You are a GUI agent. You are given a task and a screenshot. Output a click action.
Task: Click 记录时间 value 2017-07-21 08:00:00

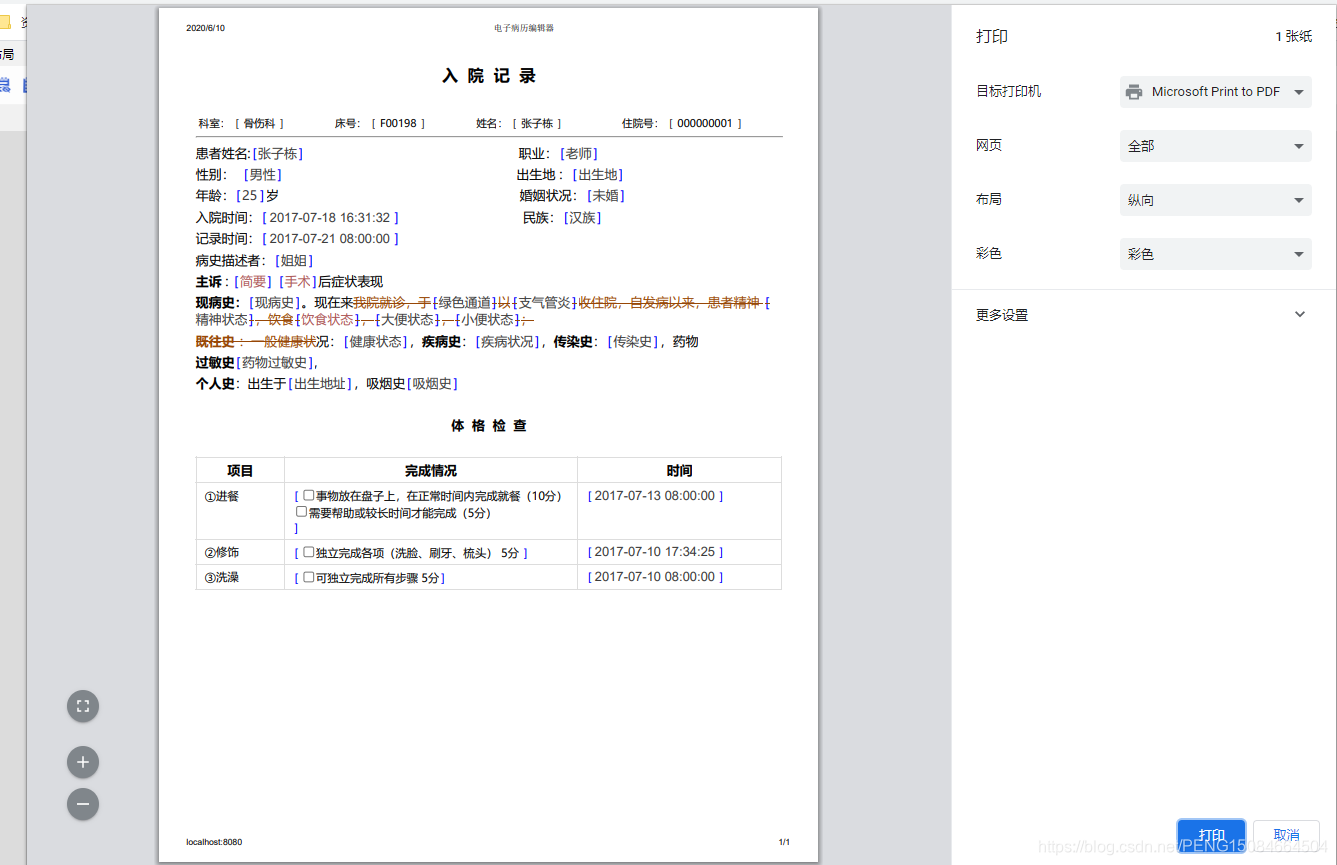tap(330, 239)
